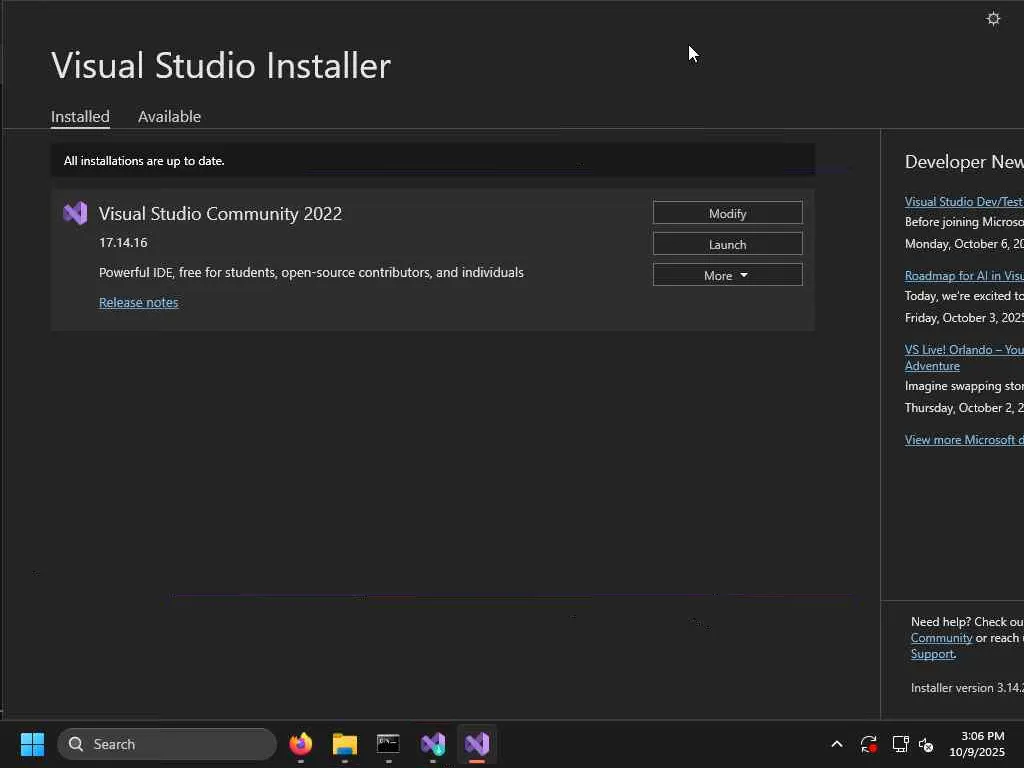Open the Support link

[x=932, y=654]
